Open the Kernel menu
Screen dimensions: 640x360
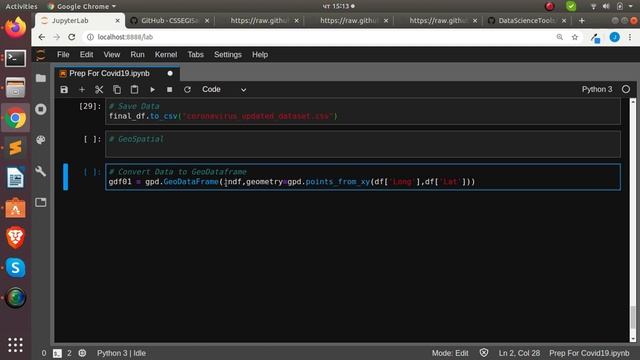pos(166,55)
